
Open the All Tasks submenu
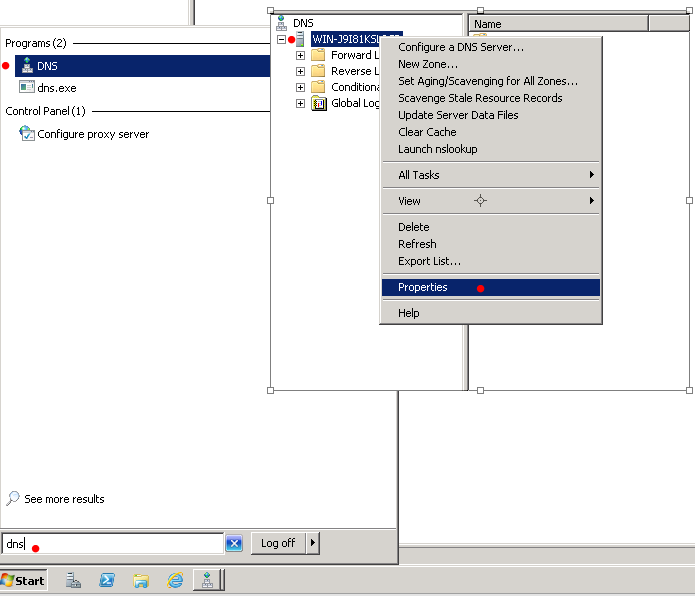(x=491, y=175)
